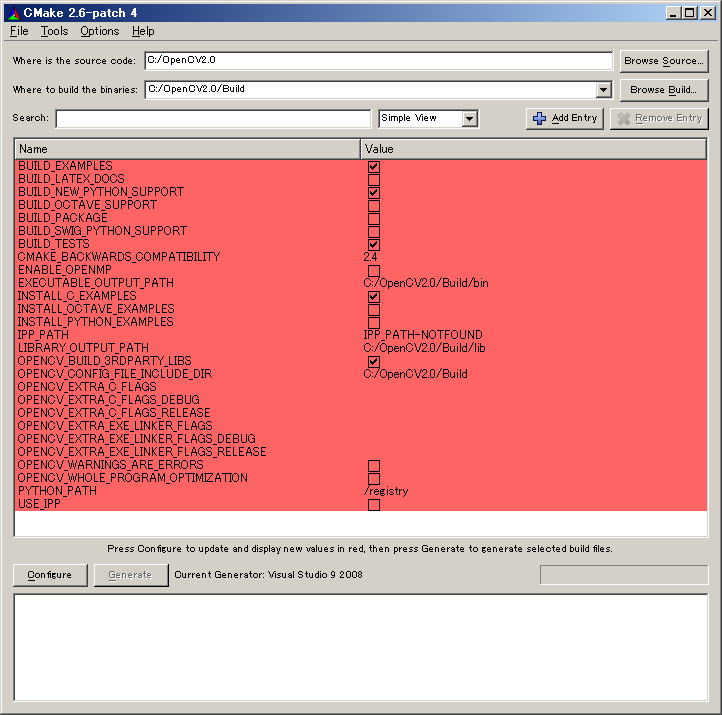Select OPENCV_EXTRA_EXE_LINKER_FLAGS_RELEASE entry
Image resolution: width=722 pixels, height=715 pixels.
[x=142, y=452]
